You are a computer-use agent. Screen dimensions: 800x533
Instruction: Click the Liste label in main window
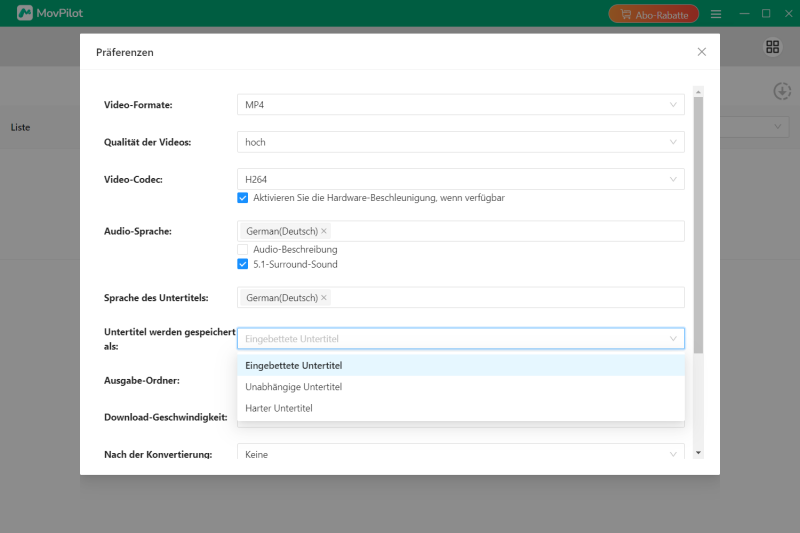pyautogui.click(x=20, y=127)
